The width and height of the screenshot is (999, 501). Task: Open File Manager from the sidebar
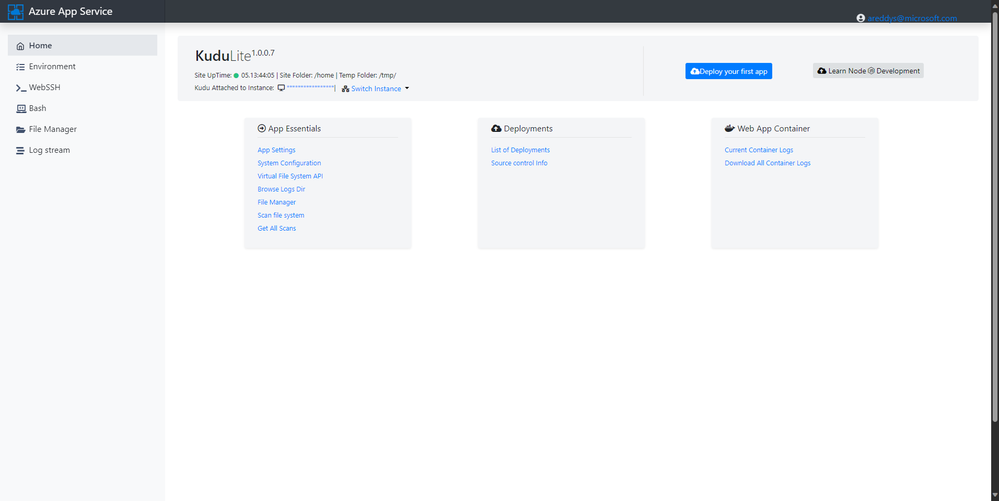coord(83,129)
